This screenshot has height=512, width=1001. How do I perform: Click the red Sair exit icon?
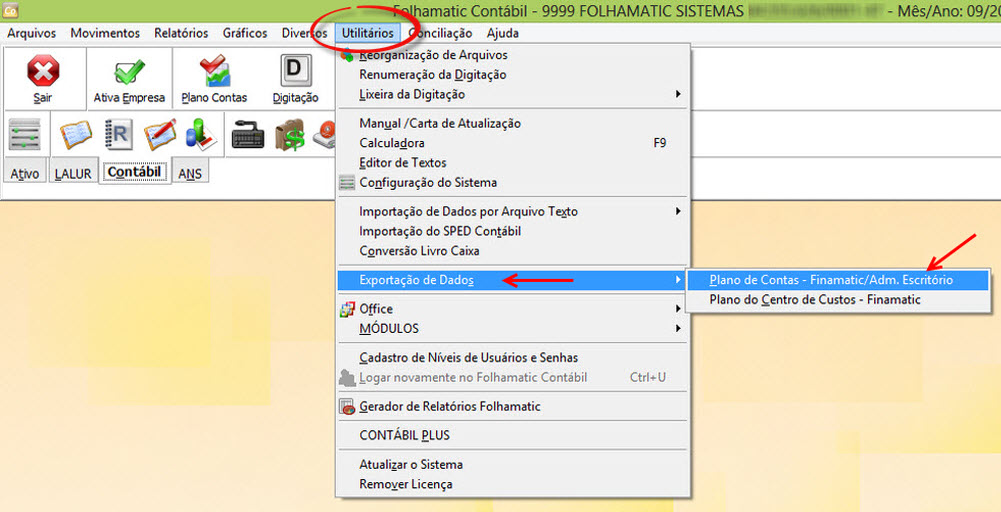(43, 70)
